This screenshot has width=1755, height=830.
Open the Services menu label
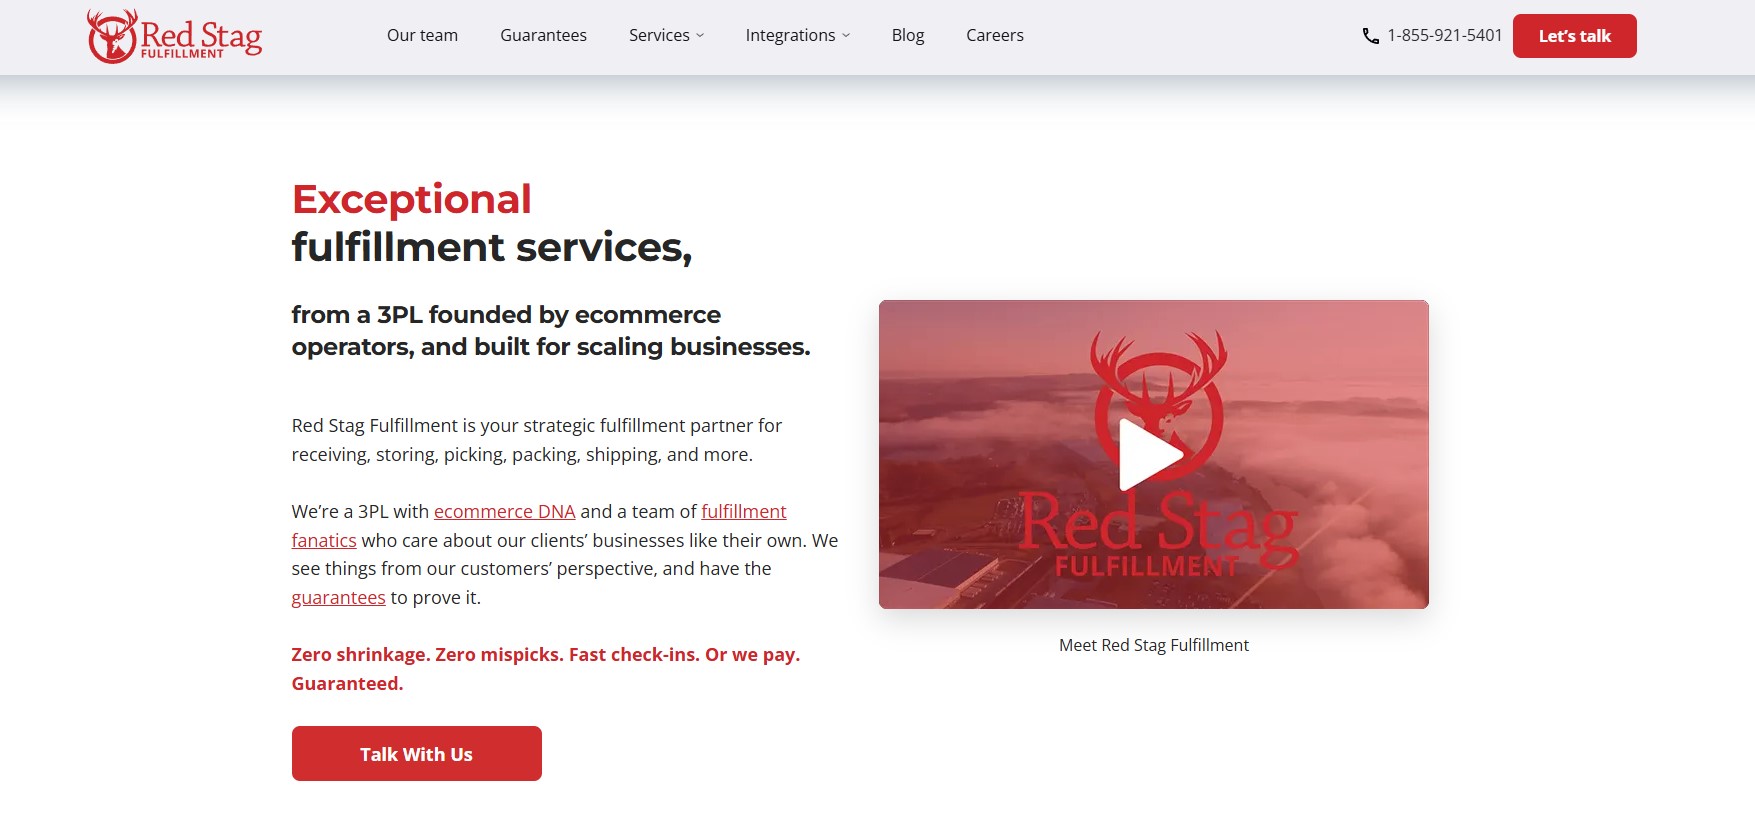pos(659,35)
